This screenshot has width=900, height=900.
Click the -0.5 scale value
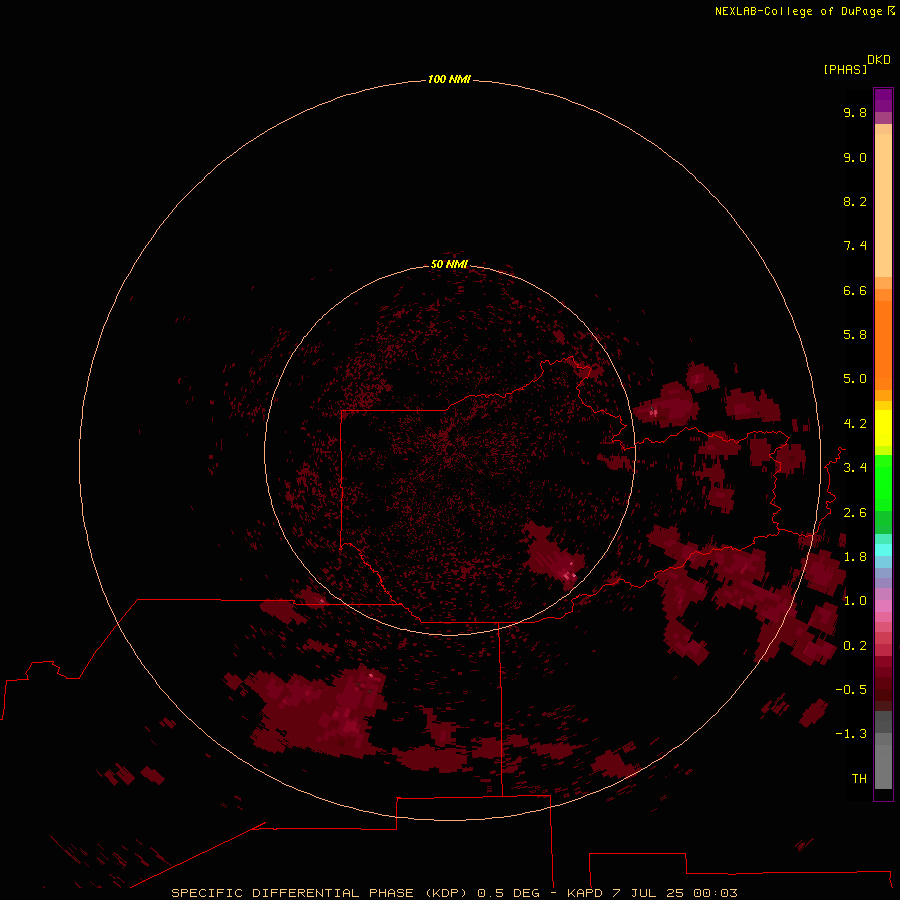851,690
